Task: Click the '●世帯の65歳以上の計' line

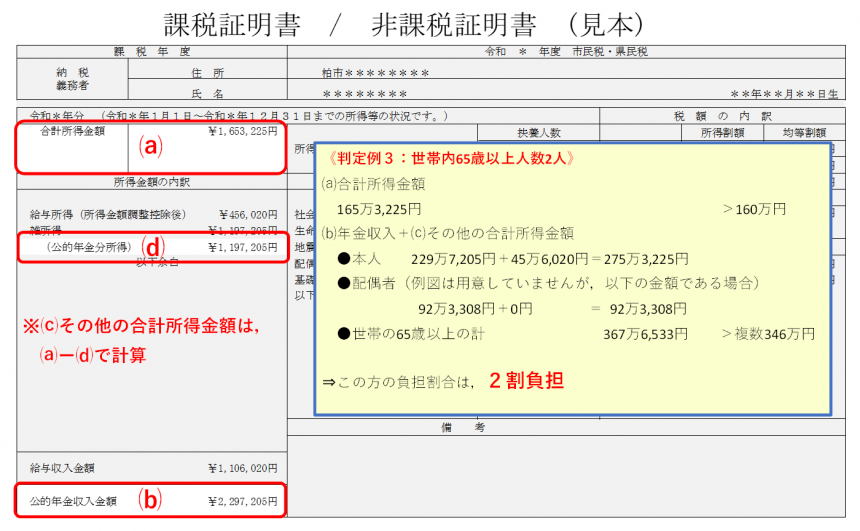Action: tap(411, 334)
